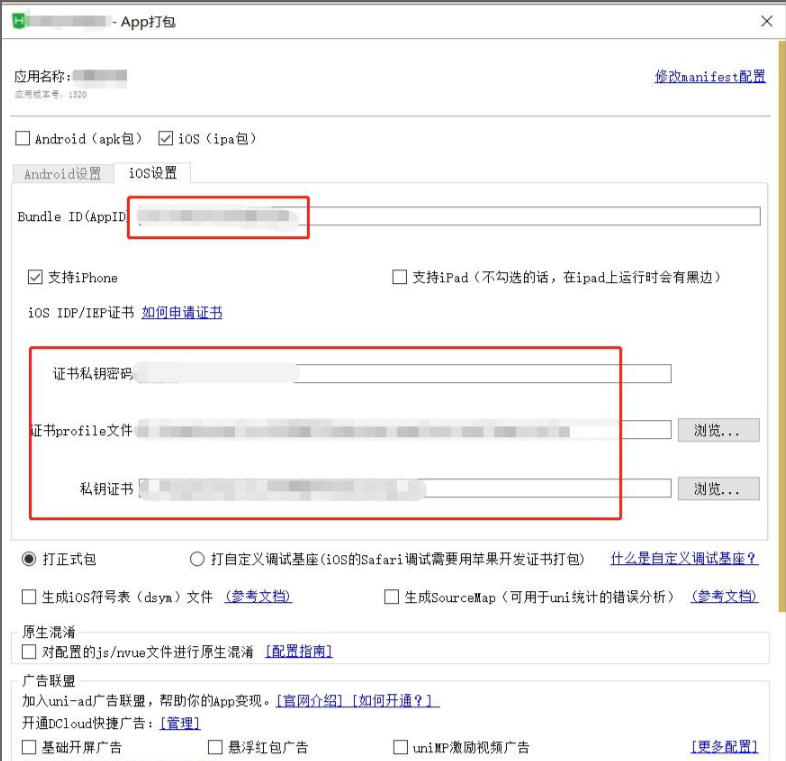786x761 pixels.
Task: Browse for the 证书profile文件
Action: [x=718, y=430]
